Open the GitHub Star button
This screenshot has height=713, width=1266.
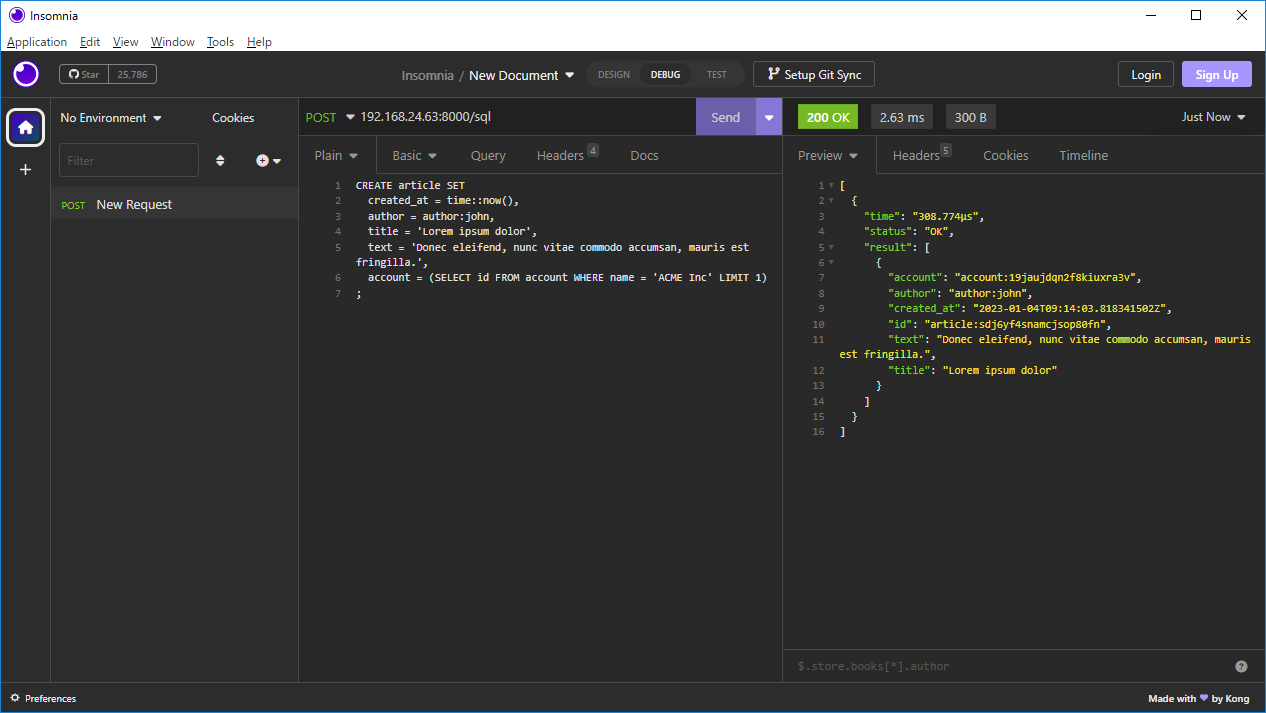(x=83, y=74)
